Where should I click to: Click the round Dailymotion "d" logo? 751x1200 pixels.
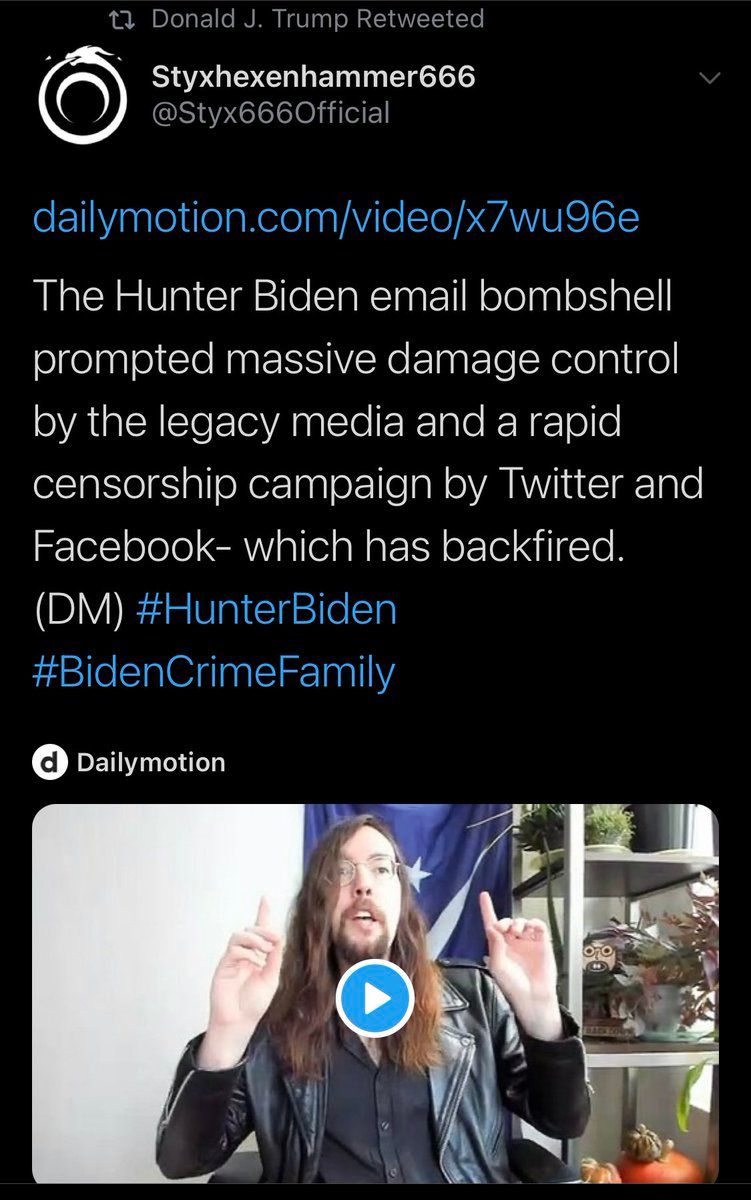48,763
